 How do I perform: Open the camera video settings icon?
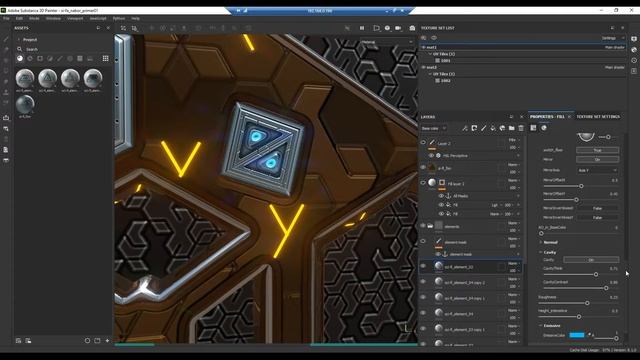pyautogui.click(x=398, y=28)
